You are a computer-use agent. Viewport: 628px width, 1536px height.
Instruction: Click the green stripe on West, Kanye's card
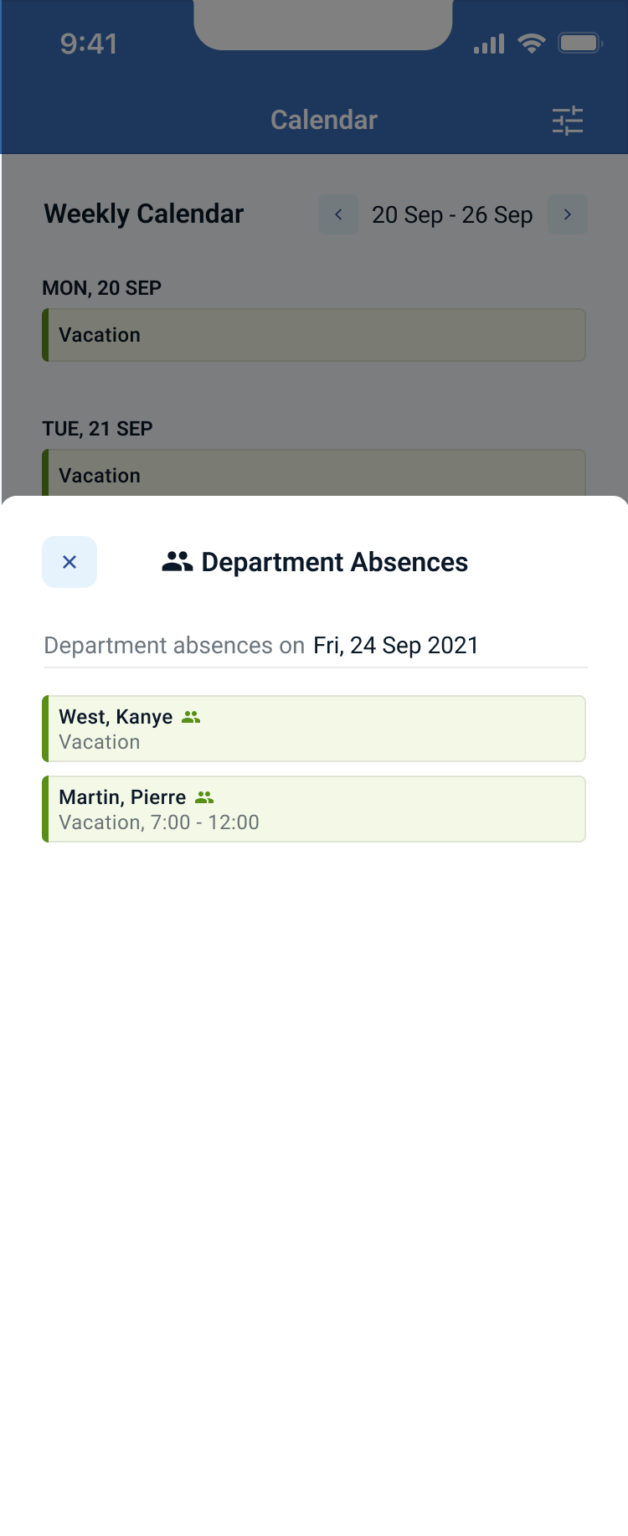45,728
